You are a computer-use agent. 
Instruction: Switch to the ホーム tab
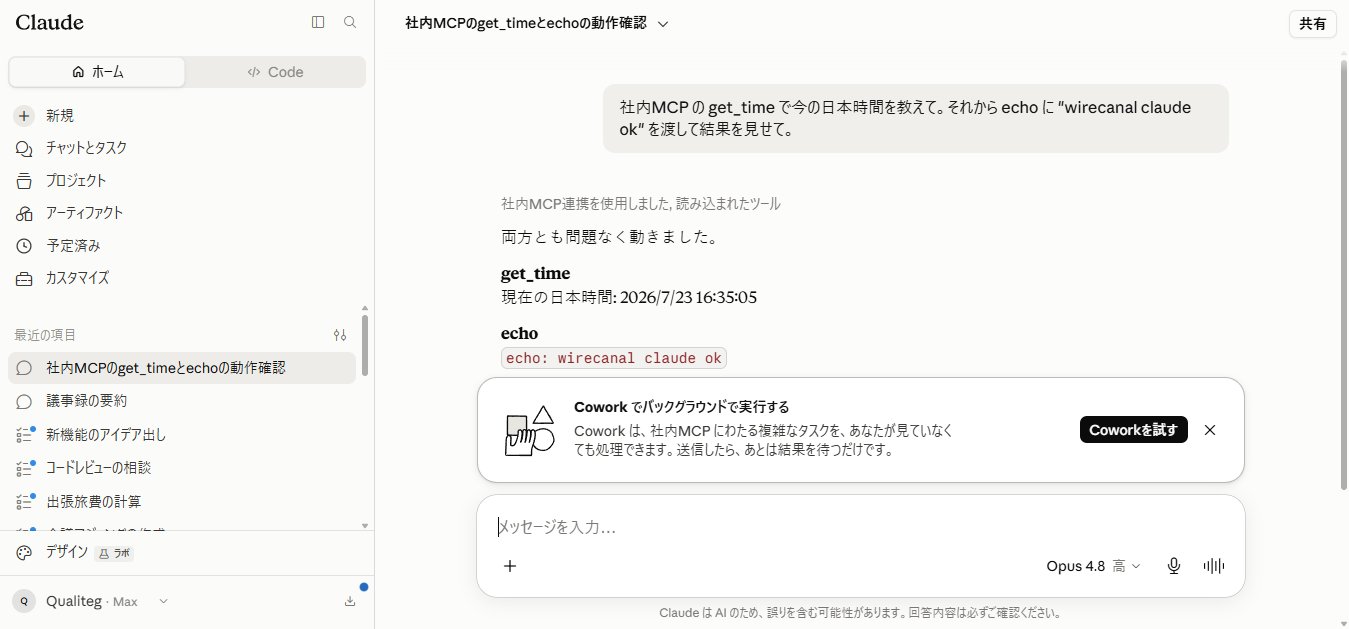coord(97,72)
